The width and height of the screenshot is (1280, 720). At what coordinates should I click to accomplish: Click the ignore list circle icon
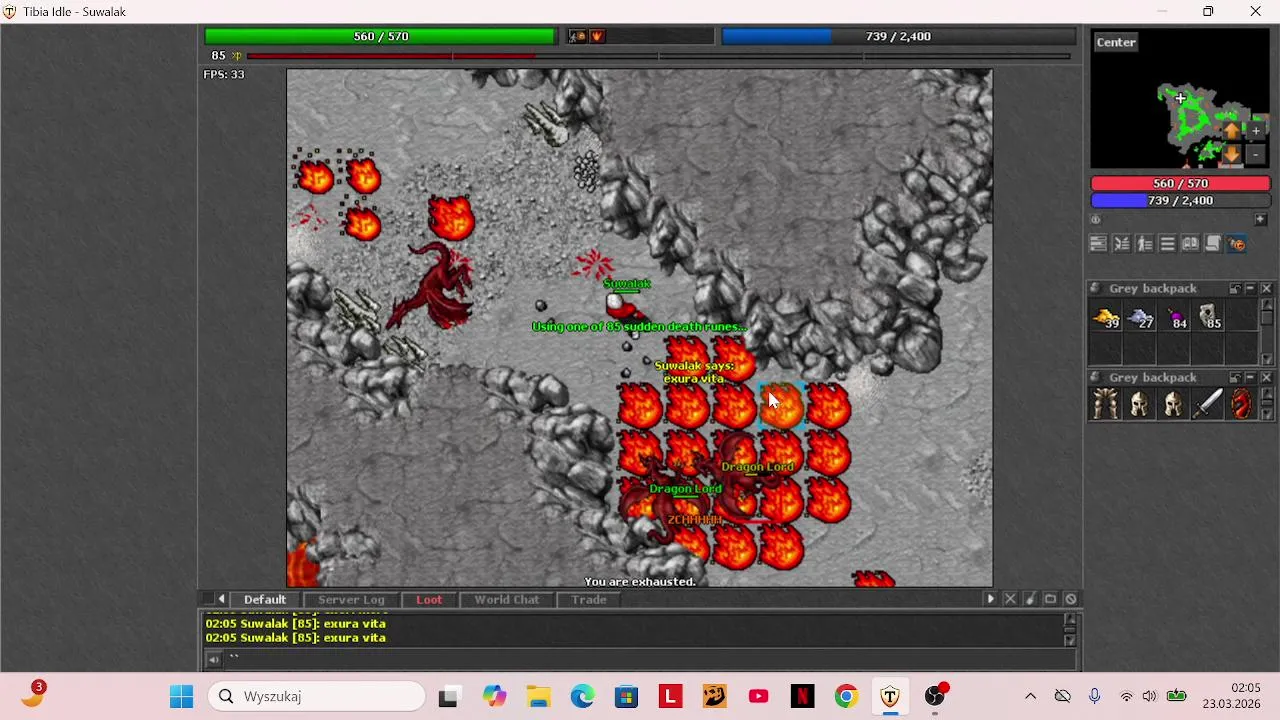point(1070,599)
